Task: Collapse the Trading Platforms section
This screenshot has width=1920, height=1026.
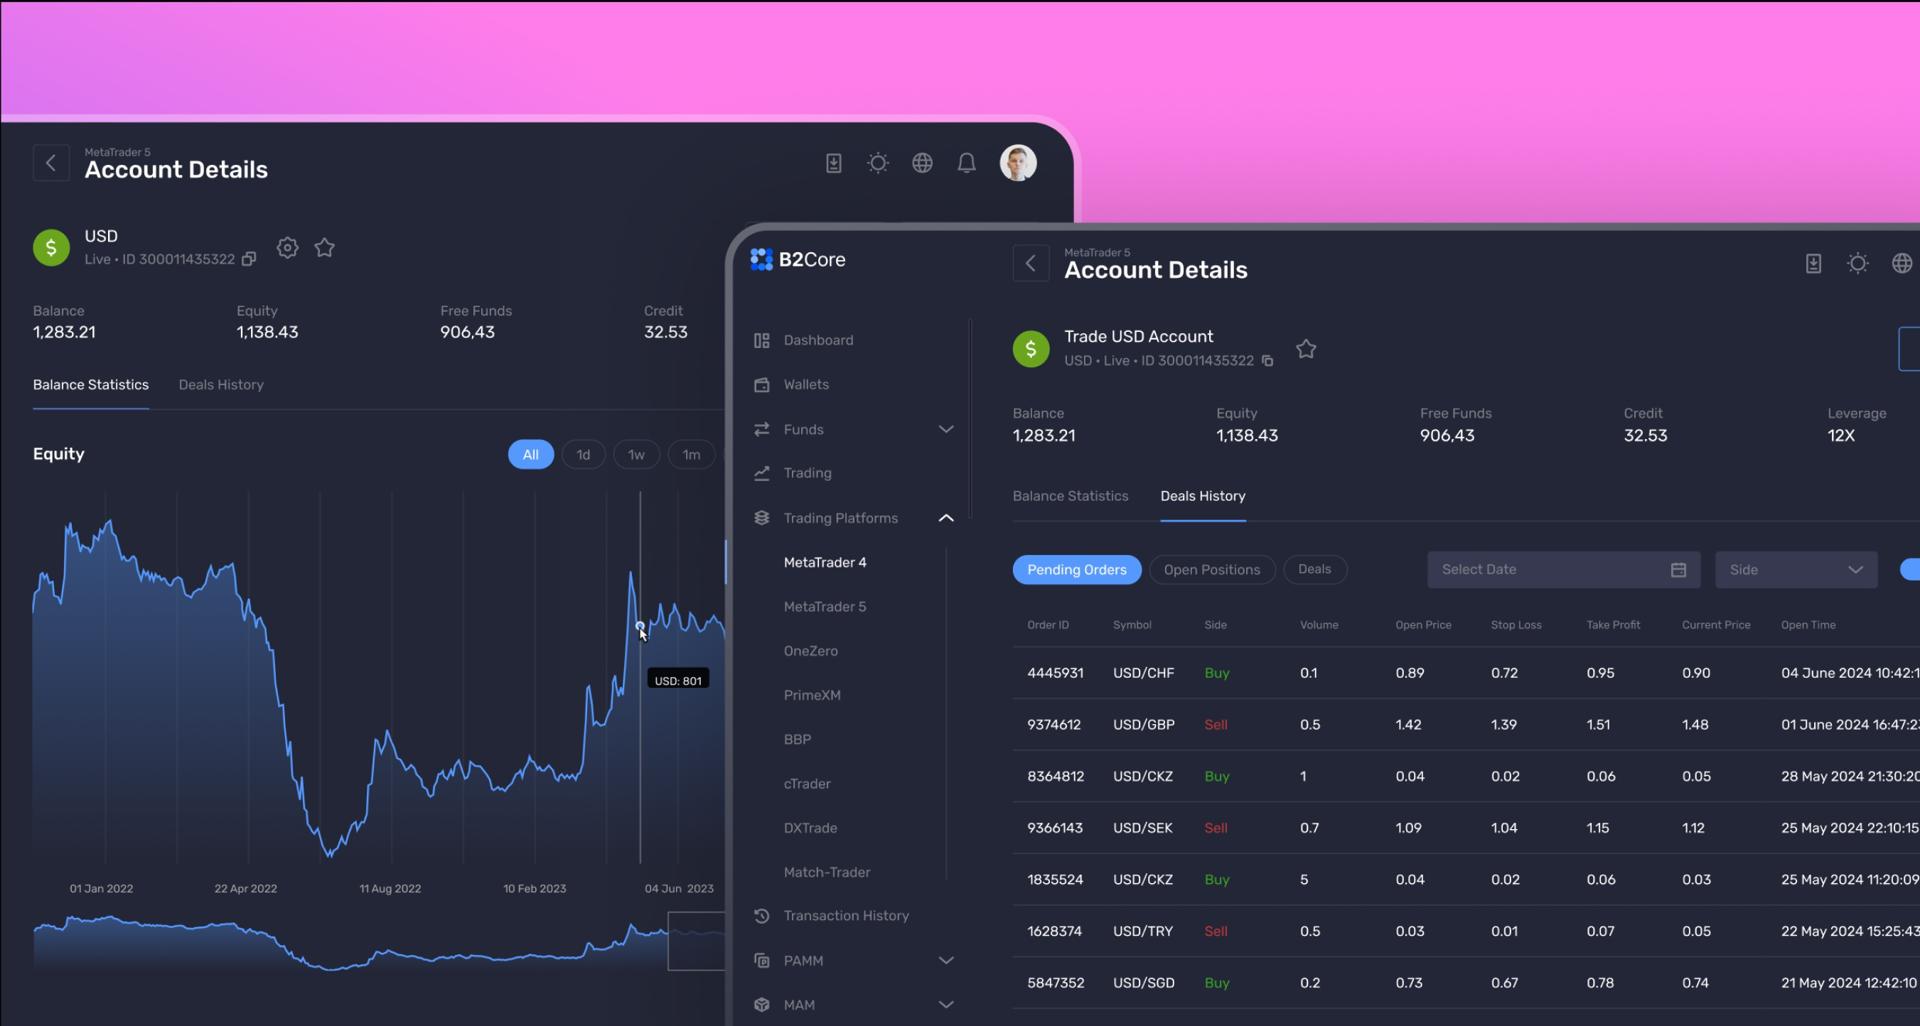Action: click(945, 518)
